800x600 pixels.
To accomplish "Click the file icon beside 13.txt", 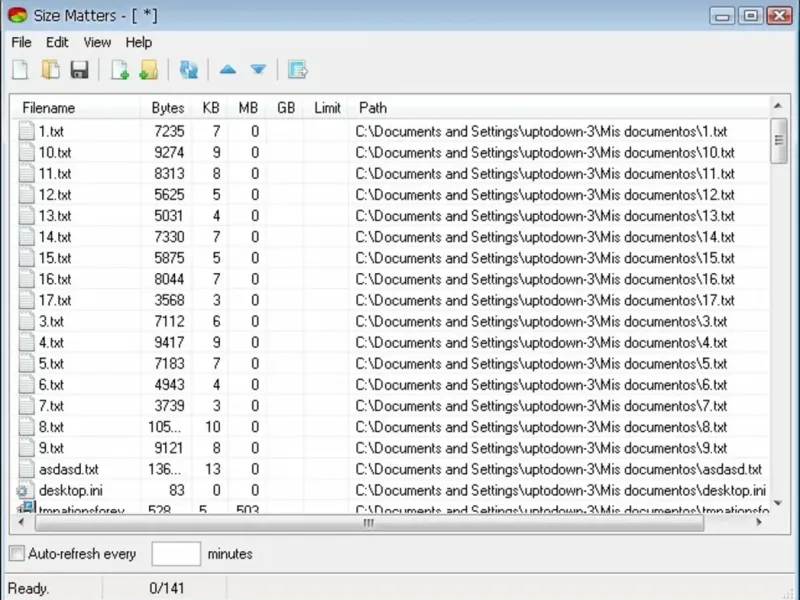I will tap(27, 216).
